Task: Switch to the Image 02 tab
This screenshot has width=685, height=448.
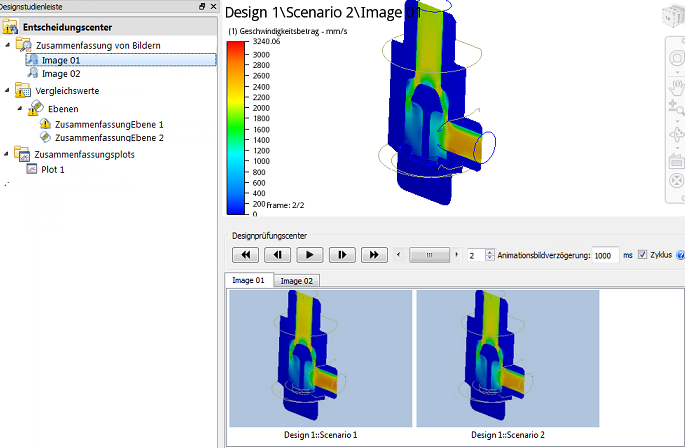Action: click(x=297, y=281)
